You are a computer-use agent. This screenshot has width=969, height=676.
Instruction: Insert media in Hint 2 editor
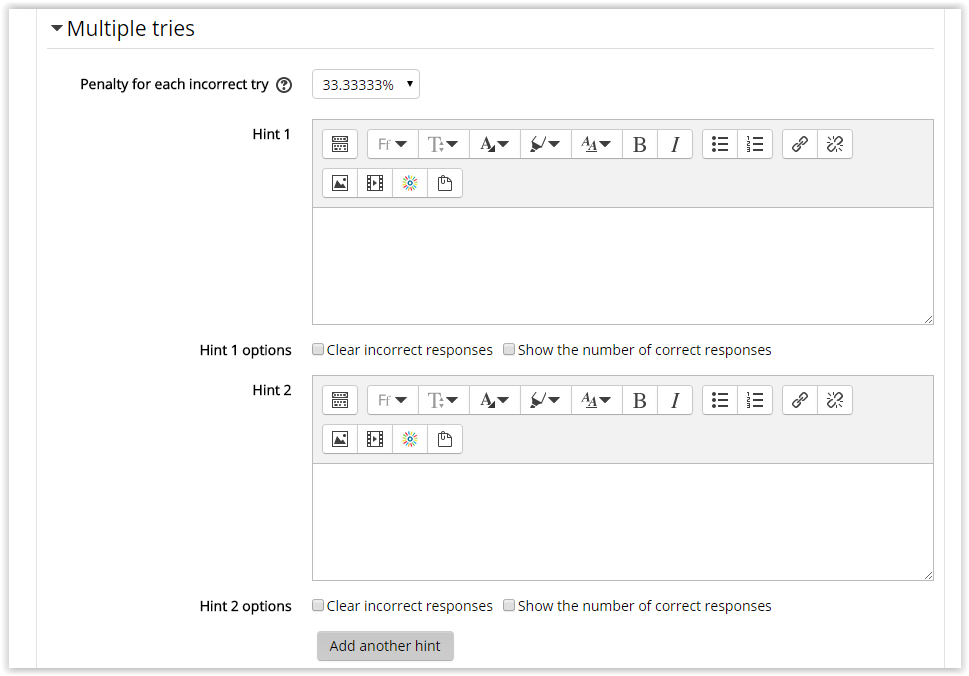[375, 439]
